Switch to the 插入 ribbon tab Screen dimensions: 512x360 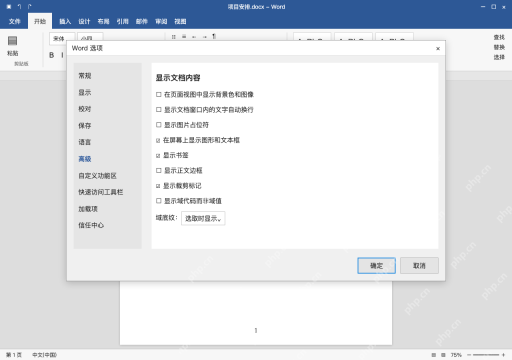tap(65, 21)
